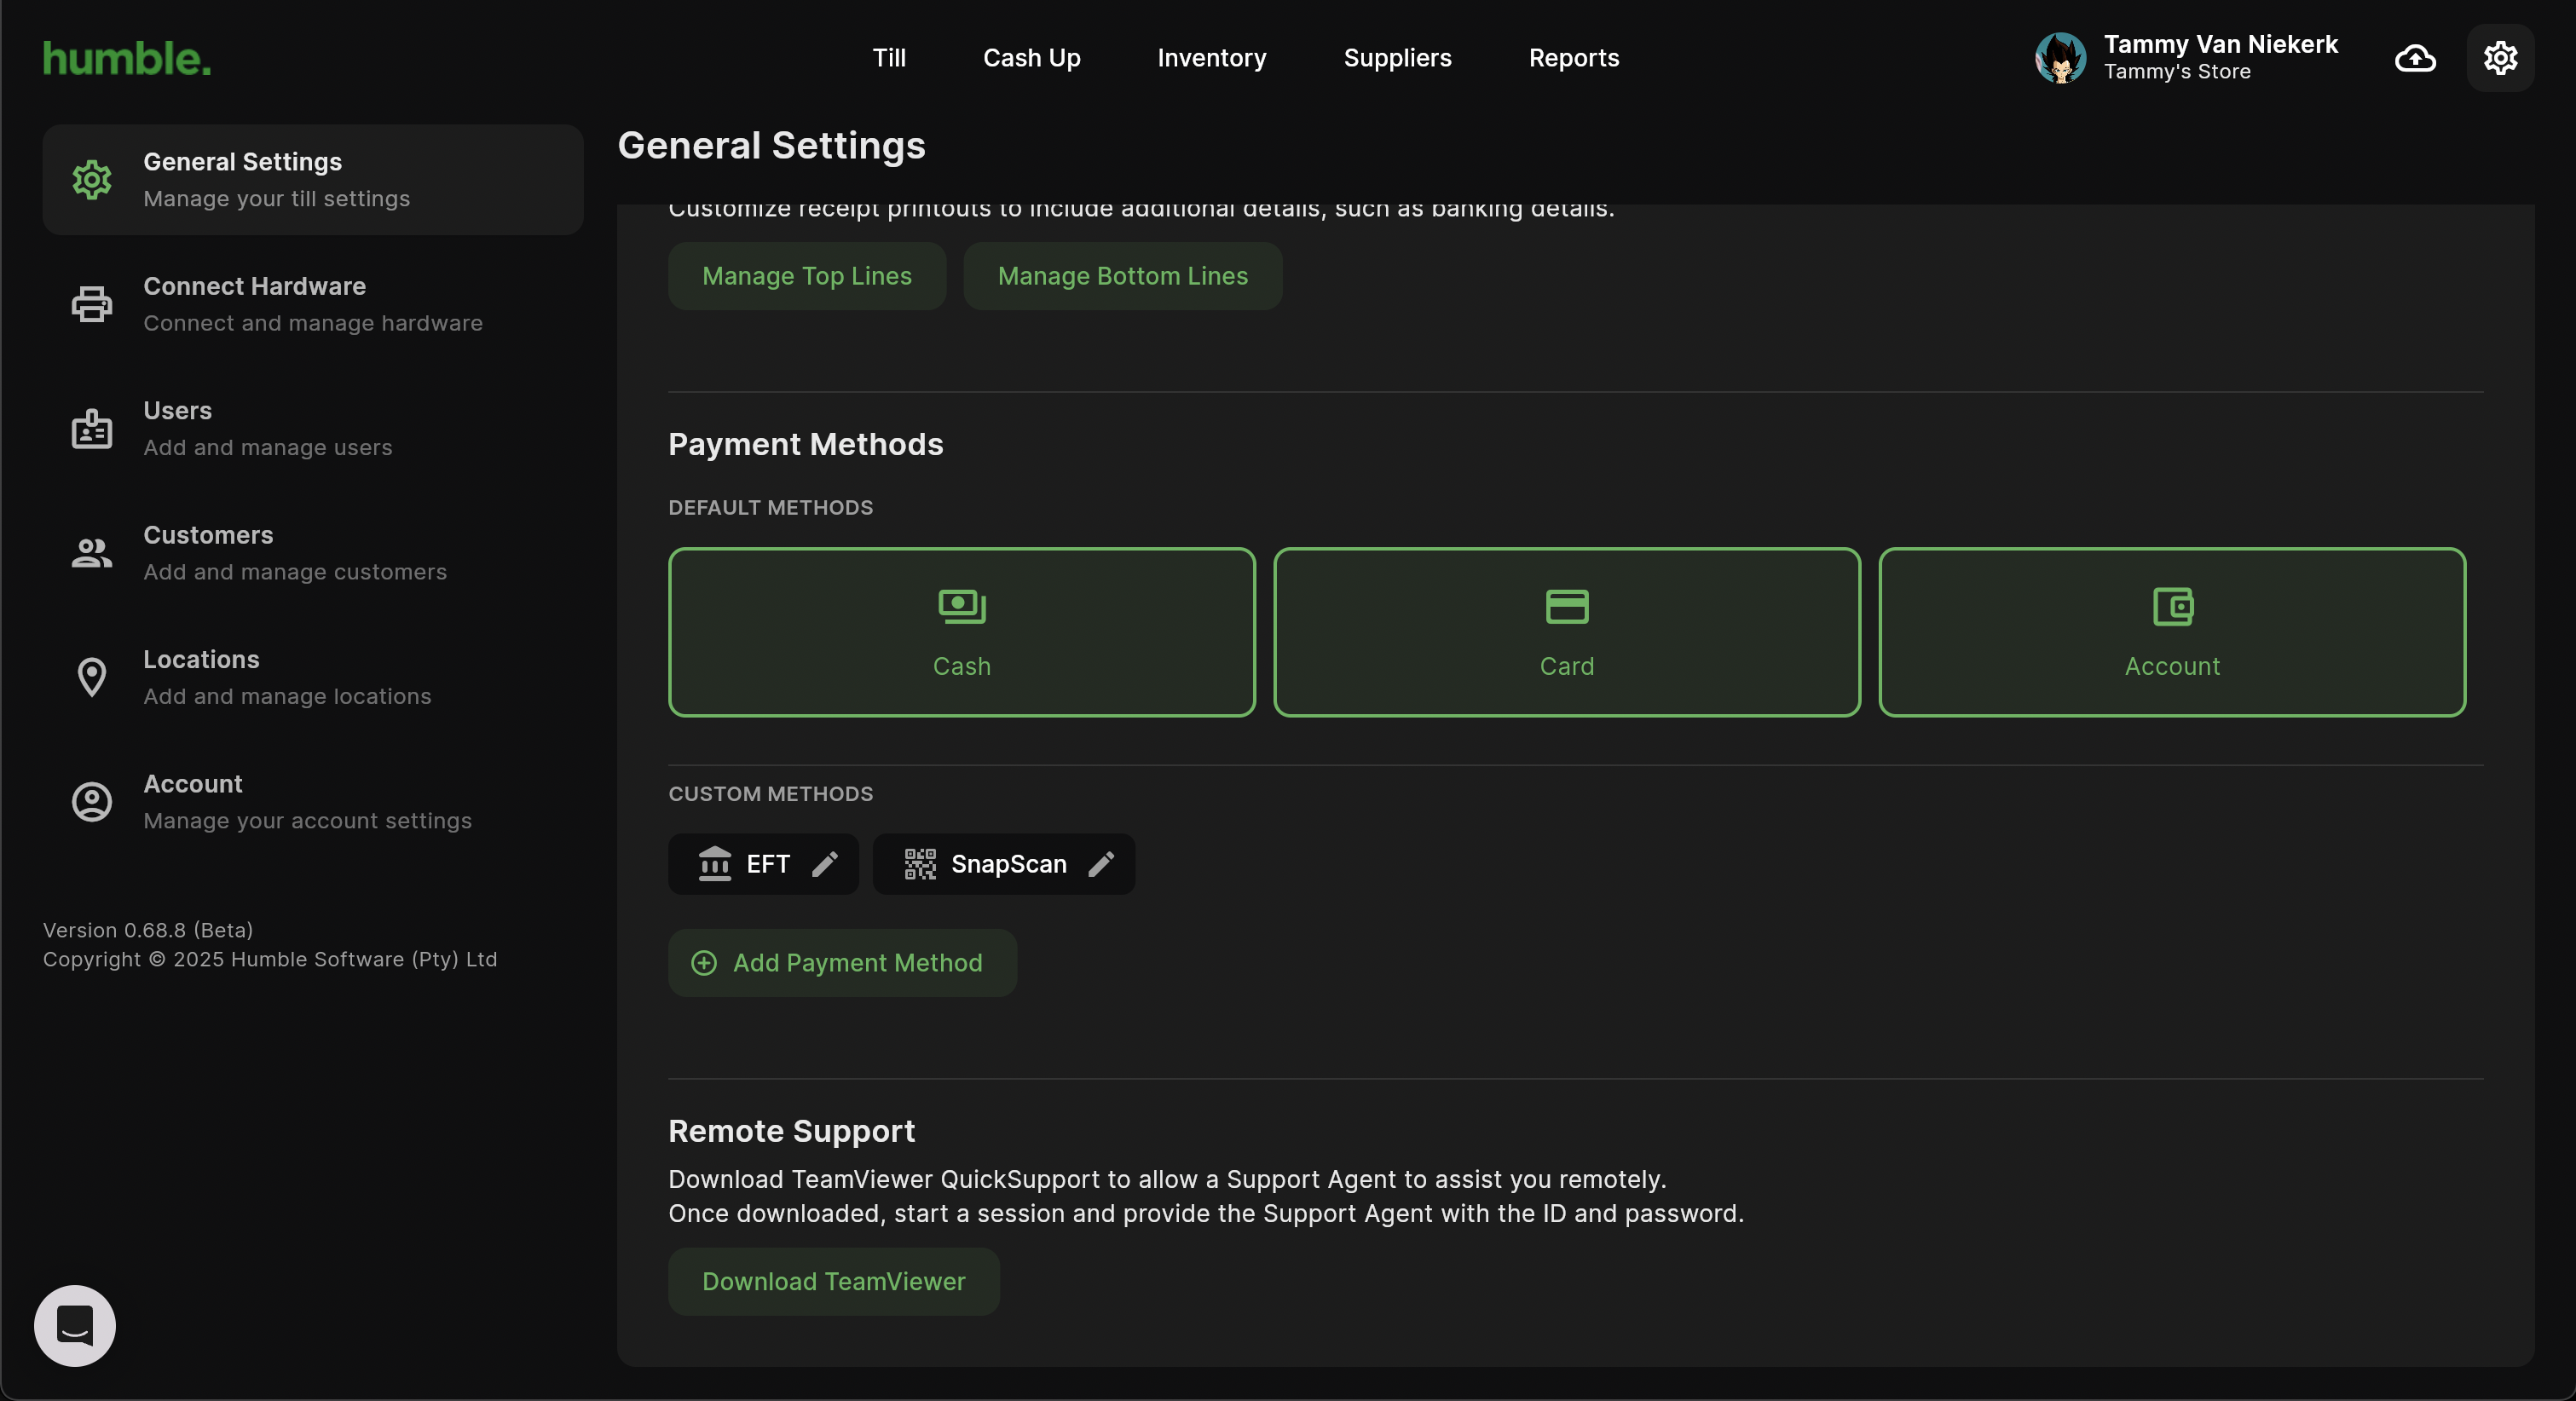Click the Account person-circle icon
This screenshot has height=1401, width=2576.
tap(92, 802)
